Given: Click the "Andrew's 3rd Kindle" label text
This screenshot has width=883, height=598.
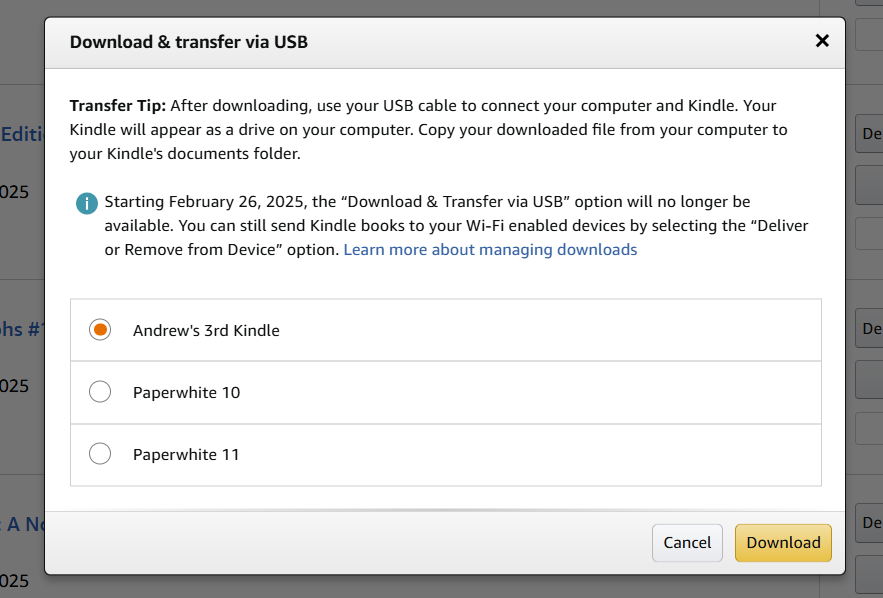Looking at the screenshot, I should coord(206,331).
